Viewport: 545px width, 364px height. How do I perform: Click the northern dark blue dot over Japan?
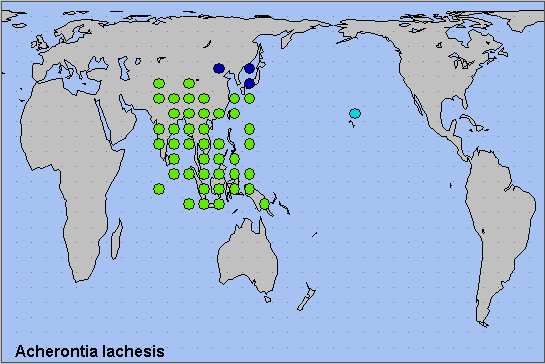click(x=249, y=68)
